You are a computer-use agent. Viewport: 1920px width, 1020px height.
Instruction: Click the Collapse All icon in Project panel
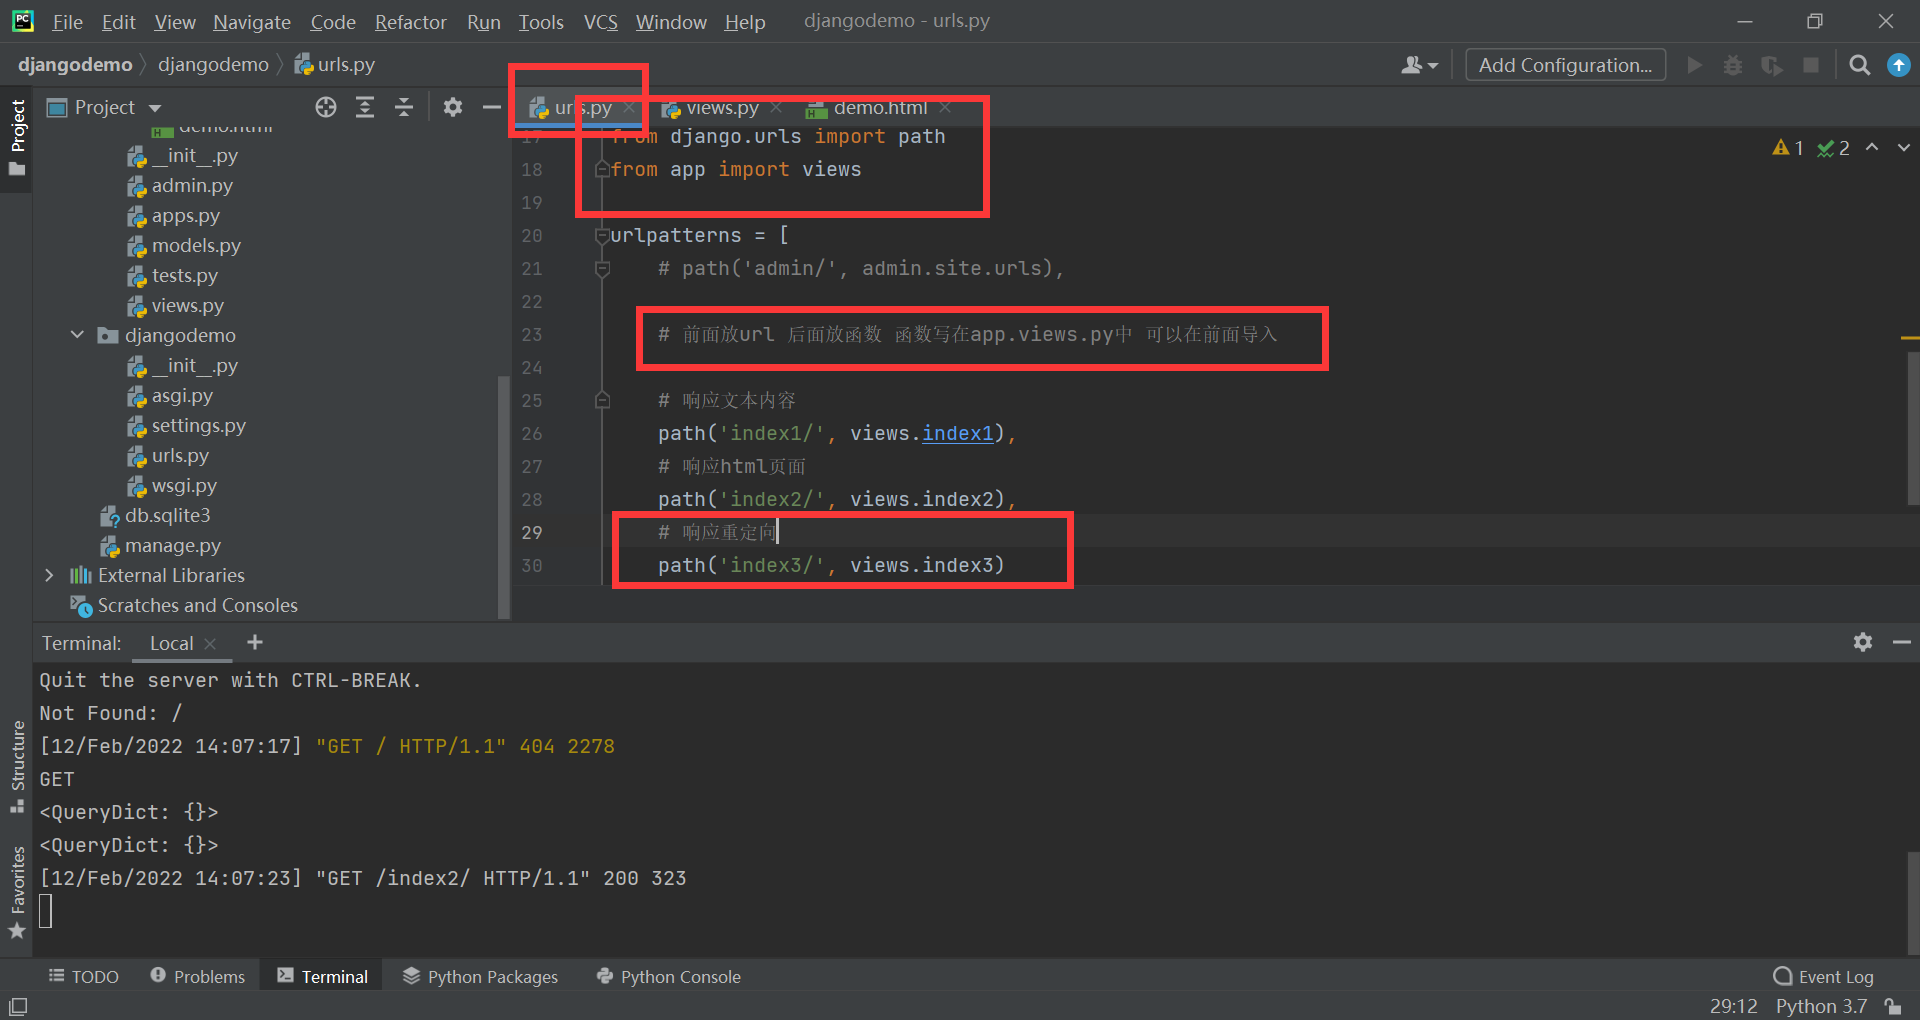(404, 107)
